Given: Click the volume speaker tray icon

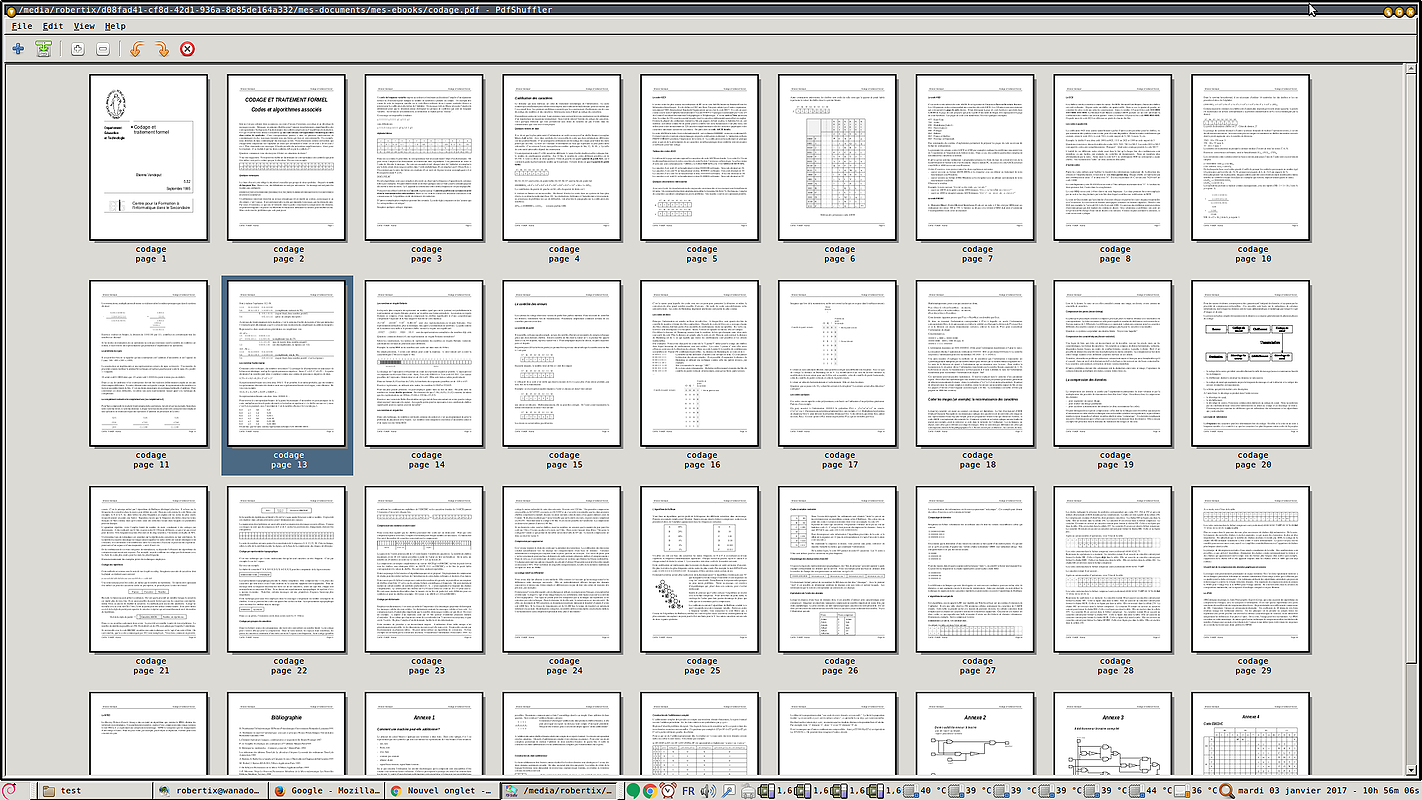Looking at the screenshot, I should [709, 790].
